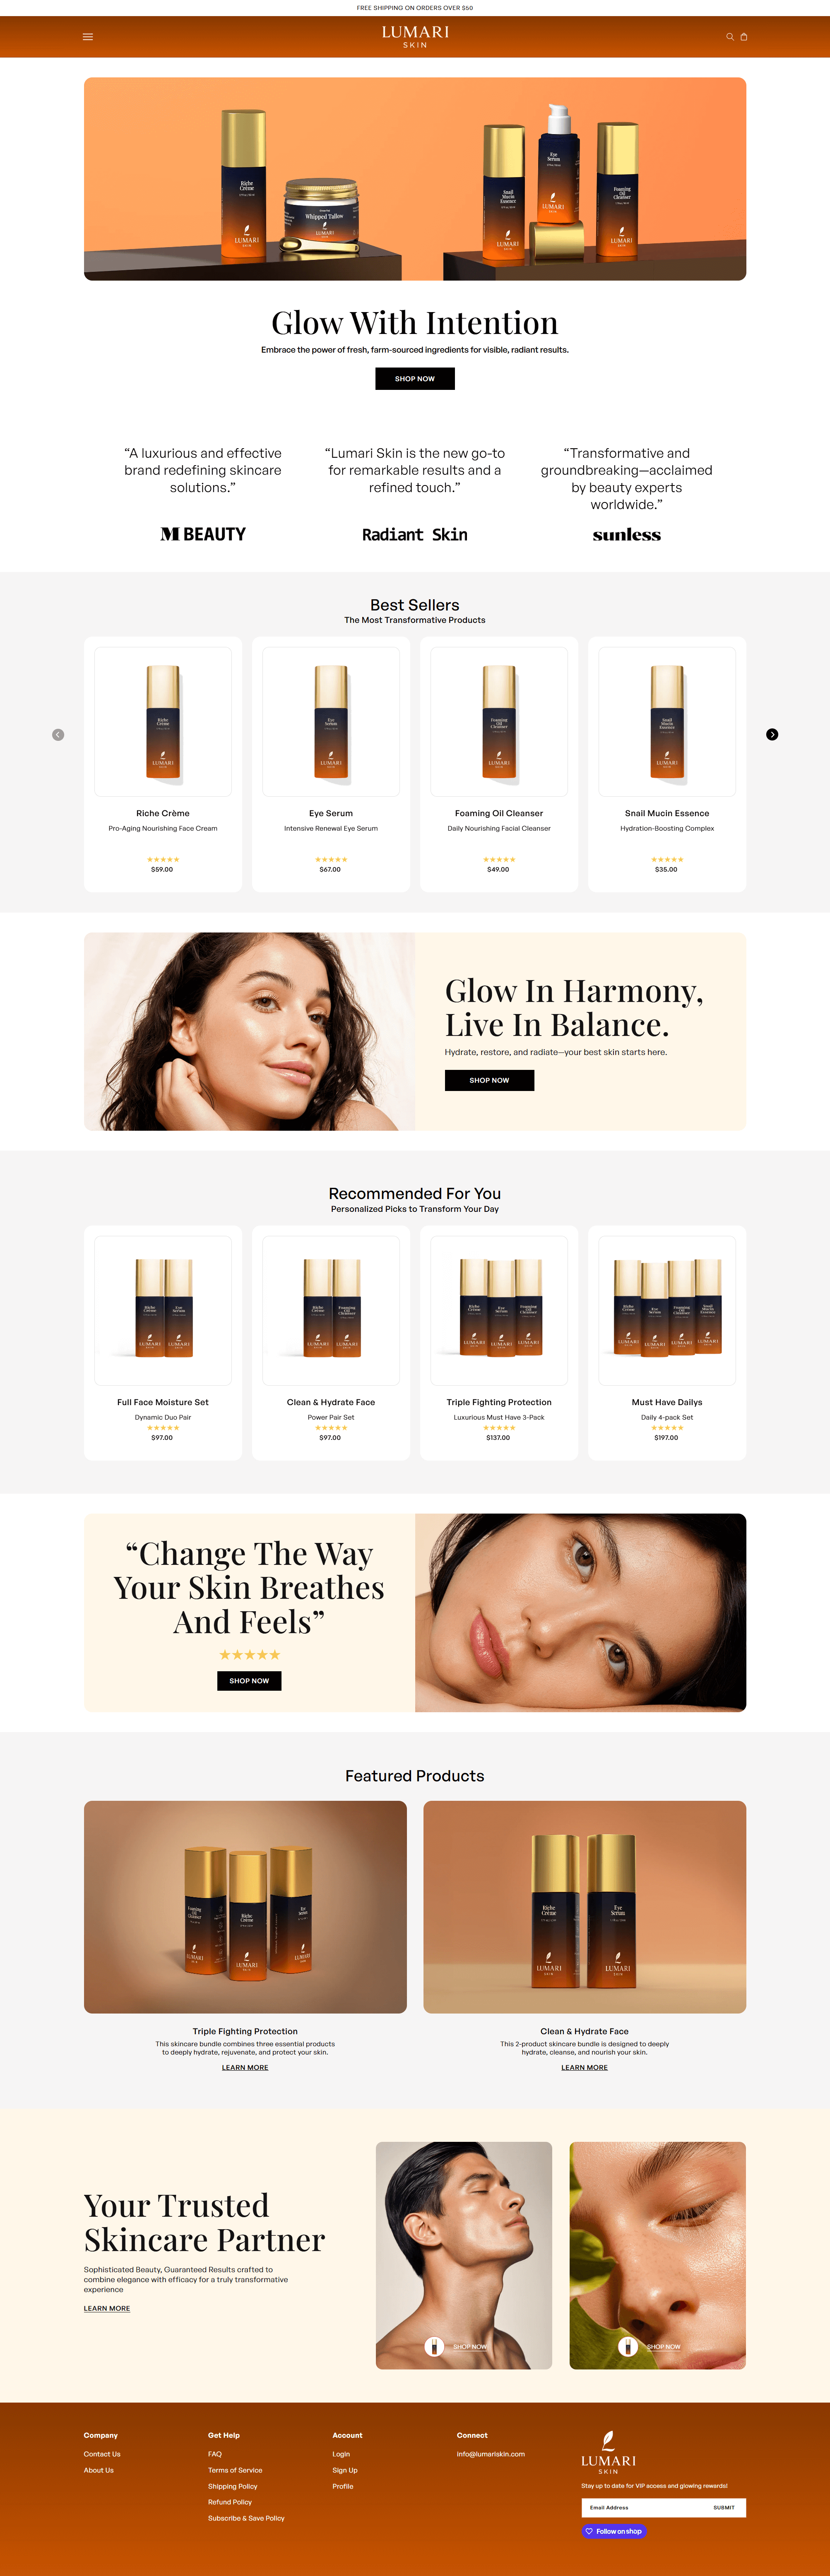Click Learn More under Clean & Hydrate Face

[584, 2067]
